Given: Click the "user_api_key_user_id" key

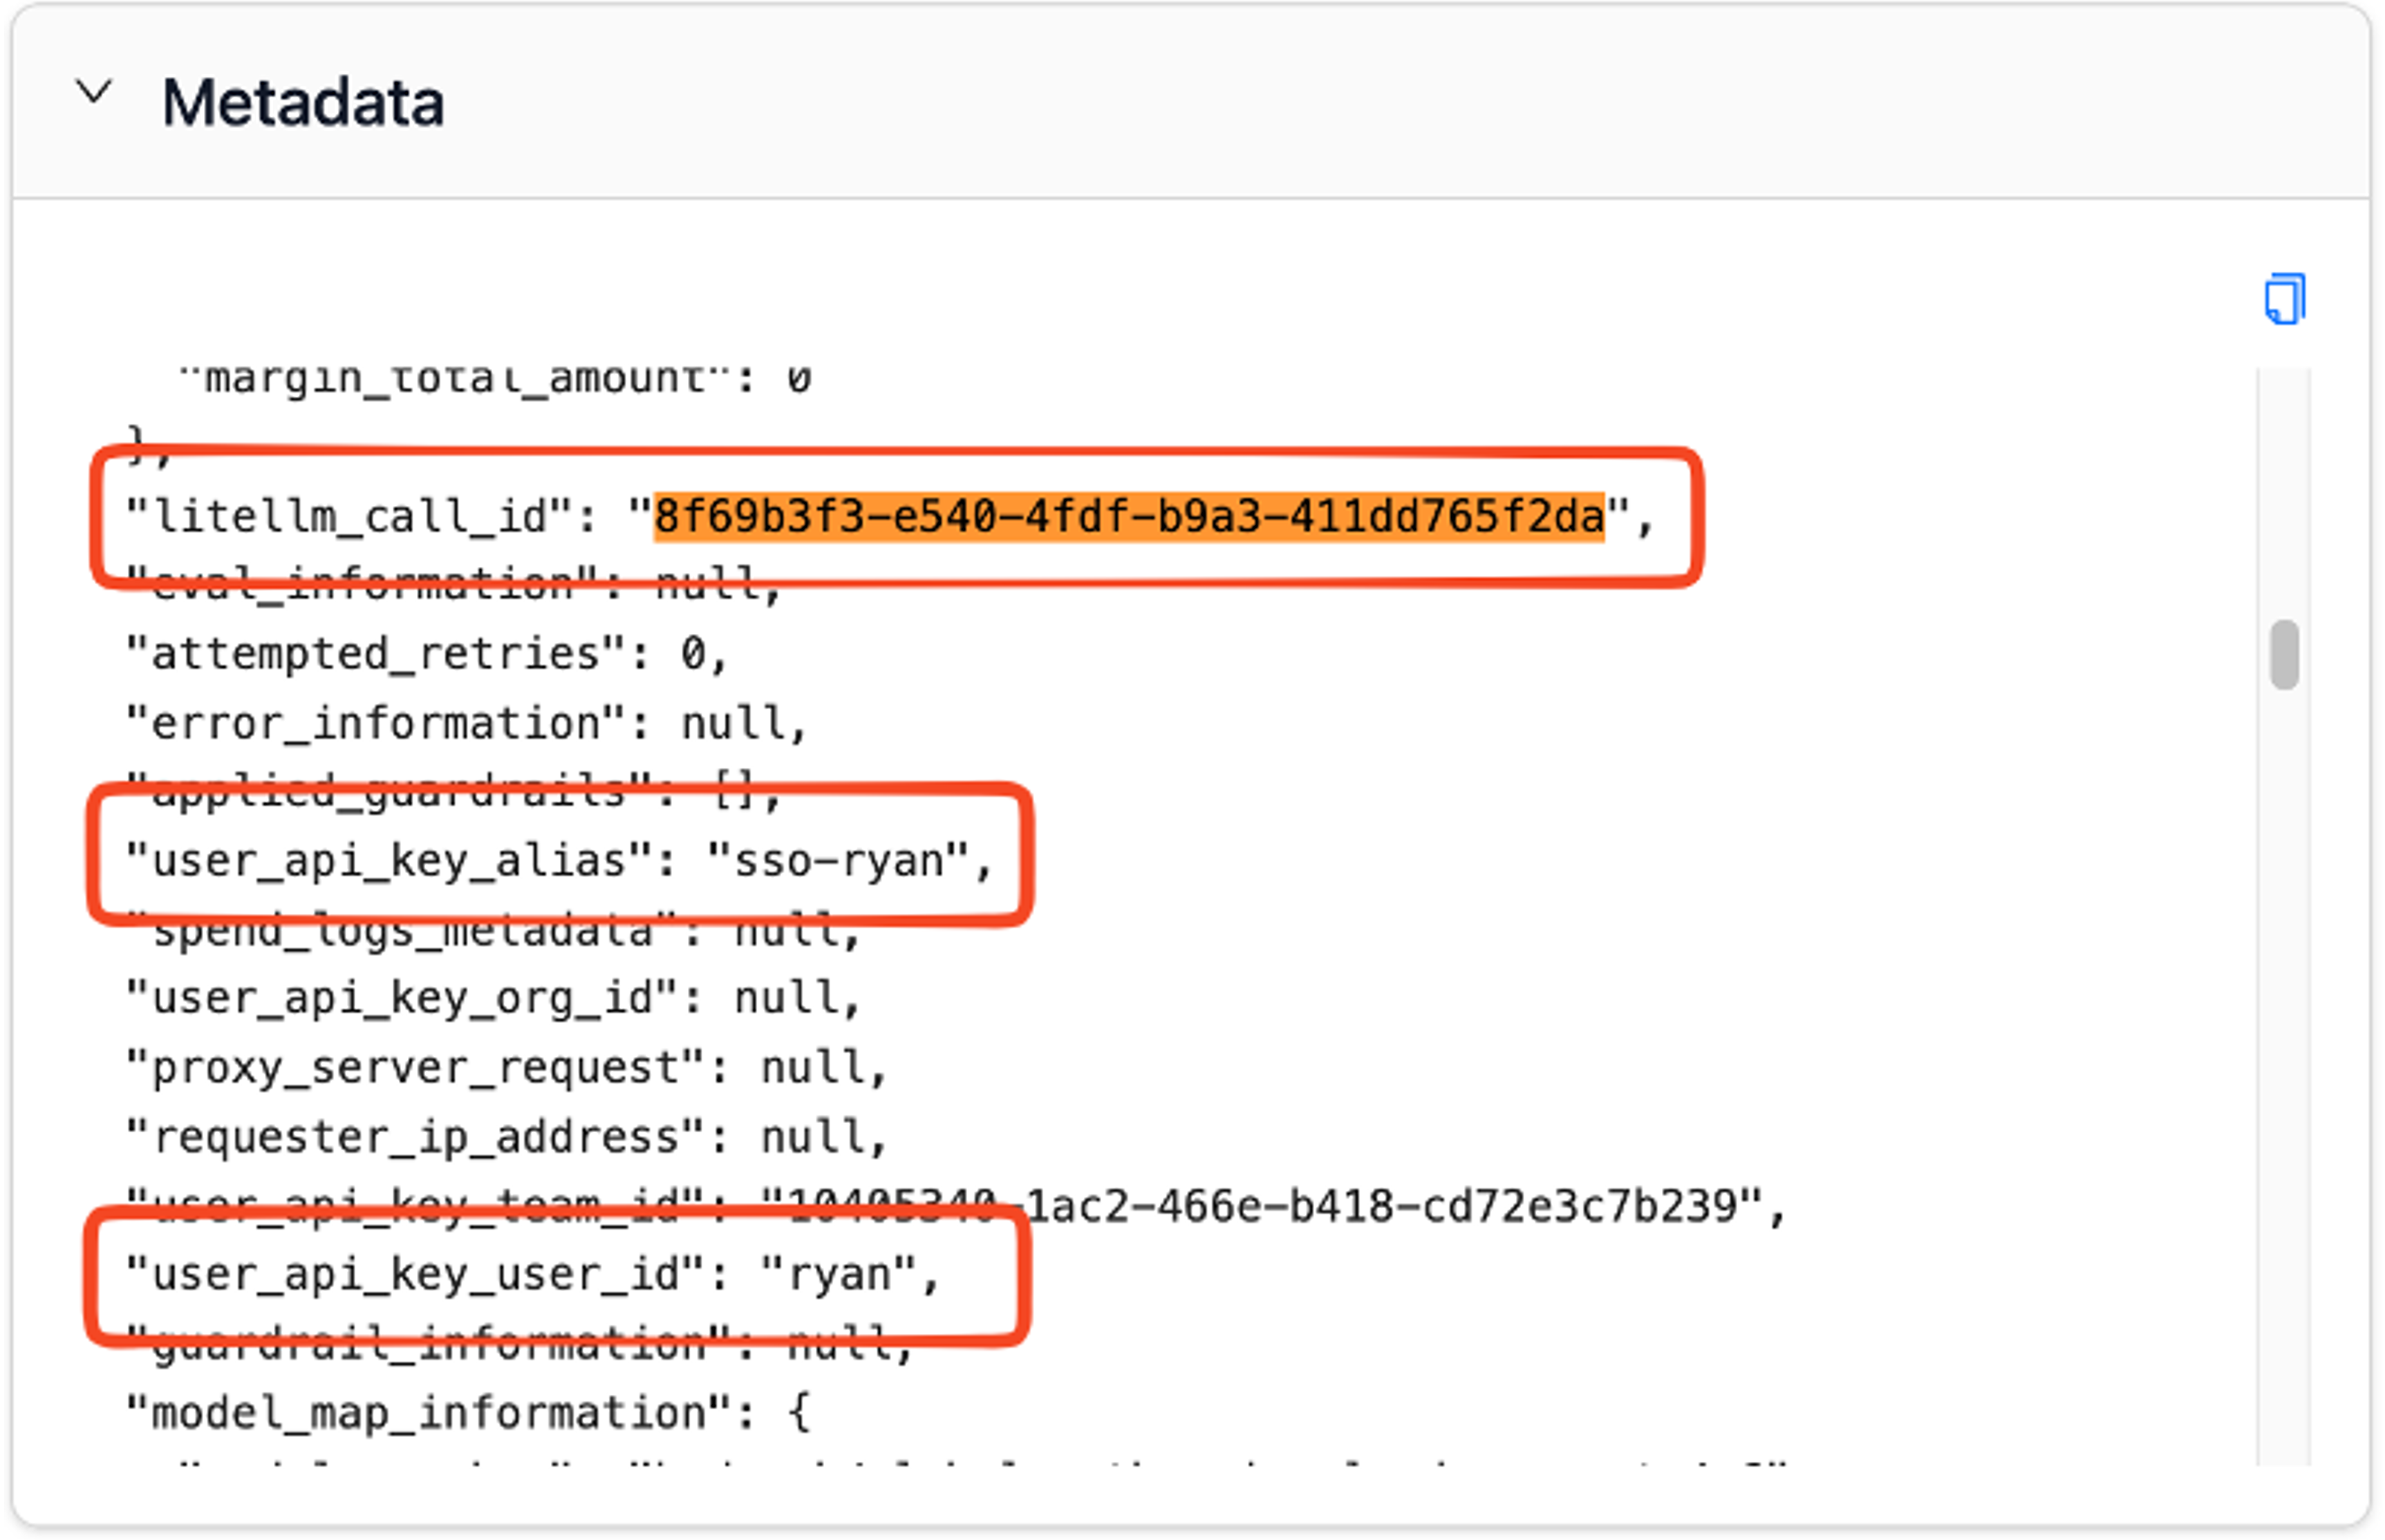Looking at the screenshot, I should tap(415, 1275).
